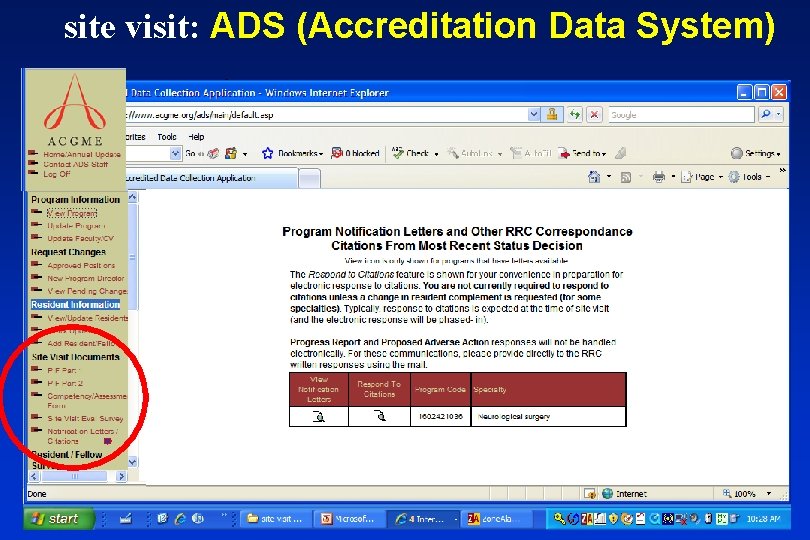Click the red Stop X icon
Image resolution: width=810 pixels, height=540 pixels.
pyautogui.click(x=594, y=114)
